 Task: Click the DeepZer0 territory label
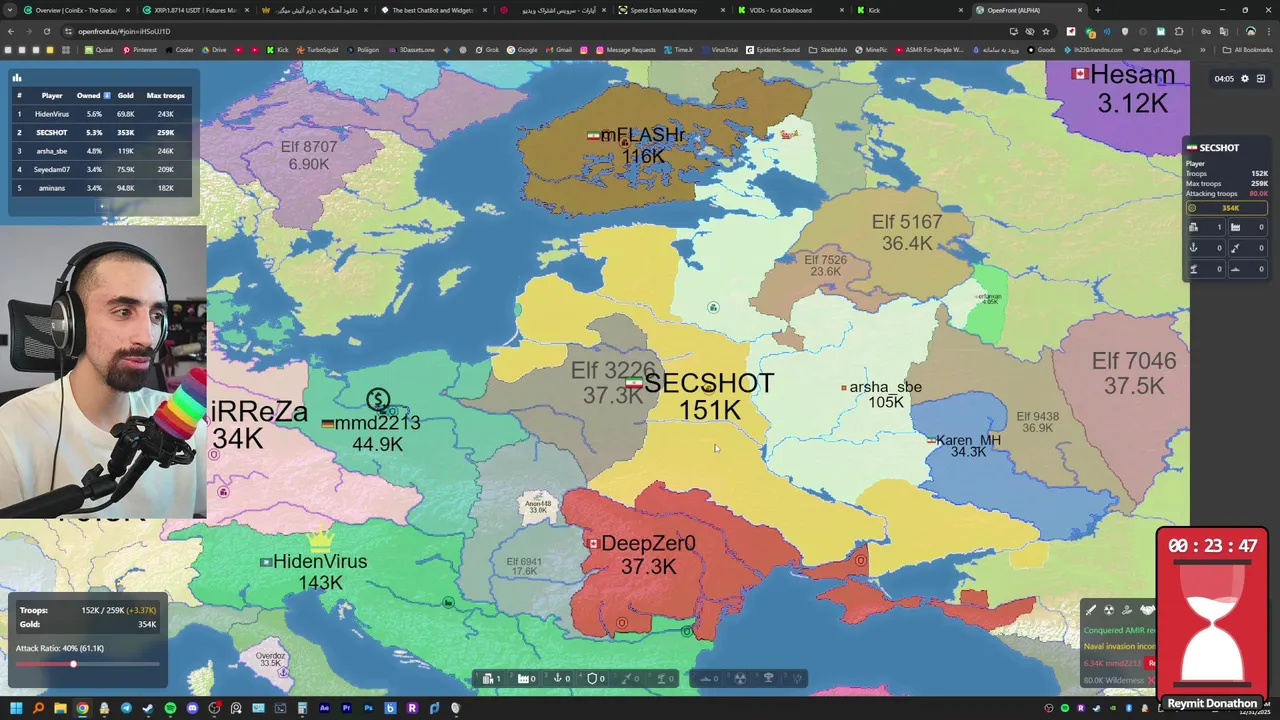[x=648, y=555]
